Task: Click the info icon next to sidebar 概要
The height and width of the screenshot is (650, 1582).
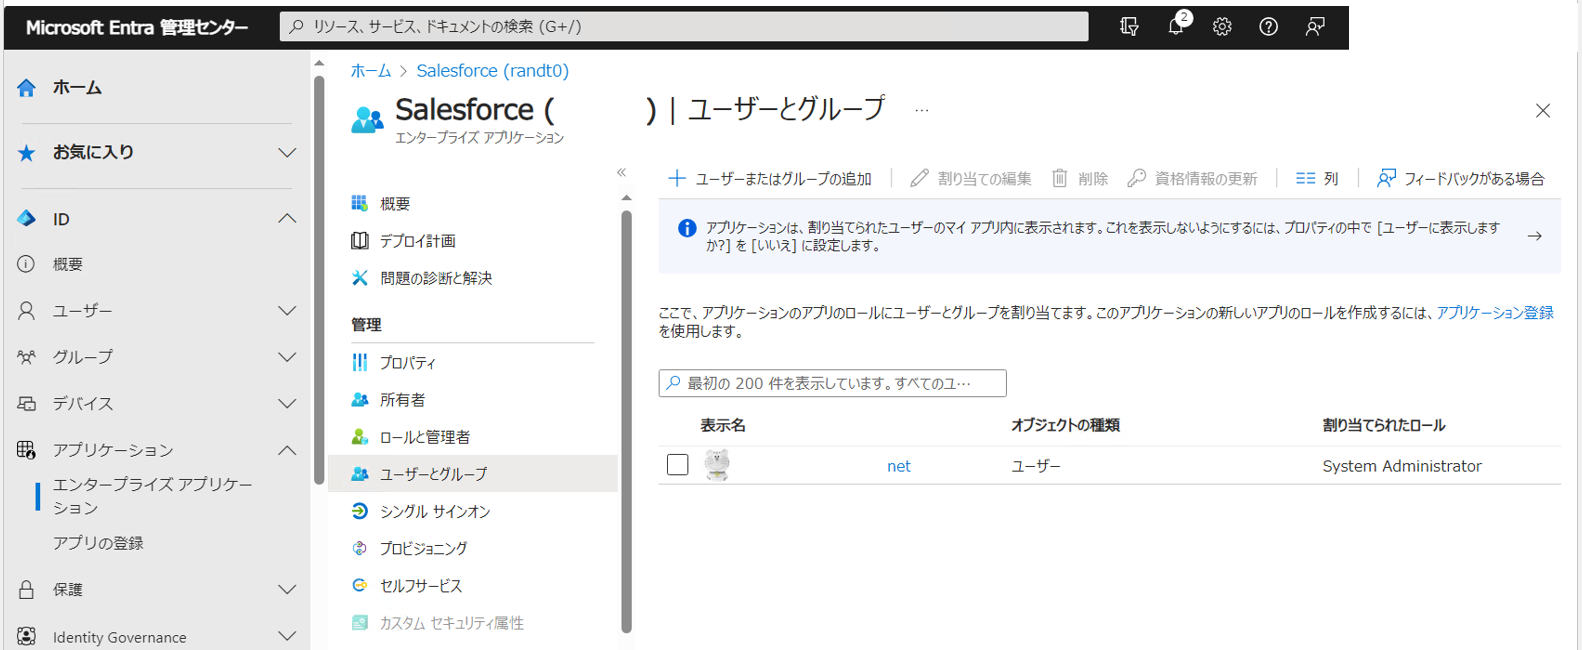Action: coord(27,264)
